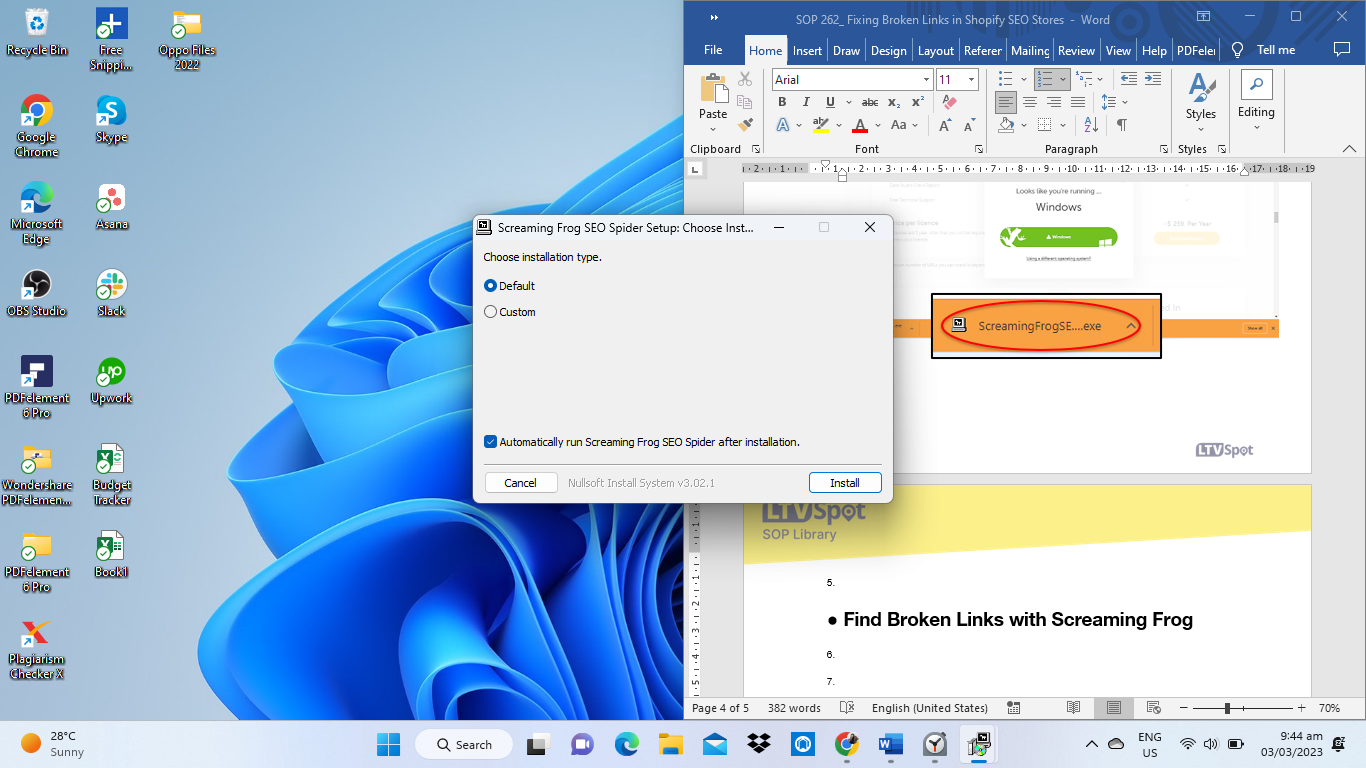
Task: Apply multilevel list formatting
Action: click(1086, 79)
